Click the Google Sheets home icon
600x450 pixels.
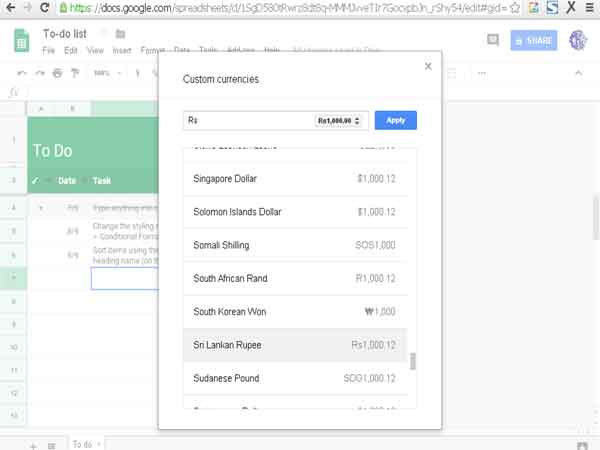pos(21,41)
